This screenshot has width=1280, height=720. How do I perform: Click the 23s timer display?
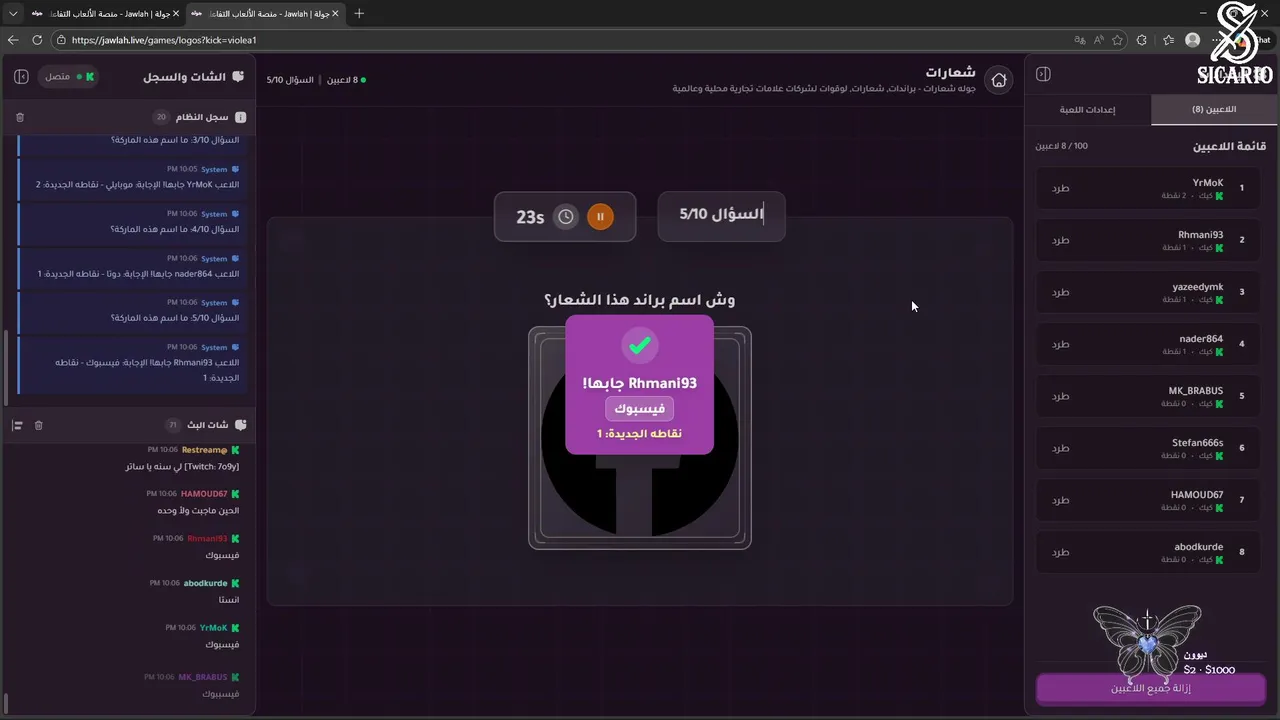click(530, 216)
